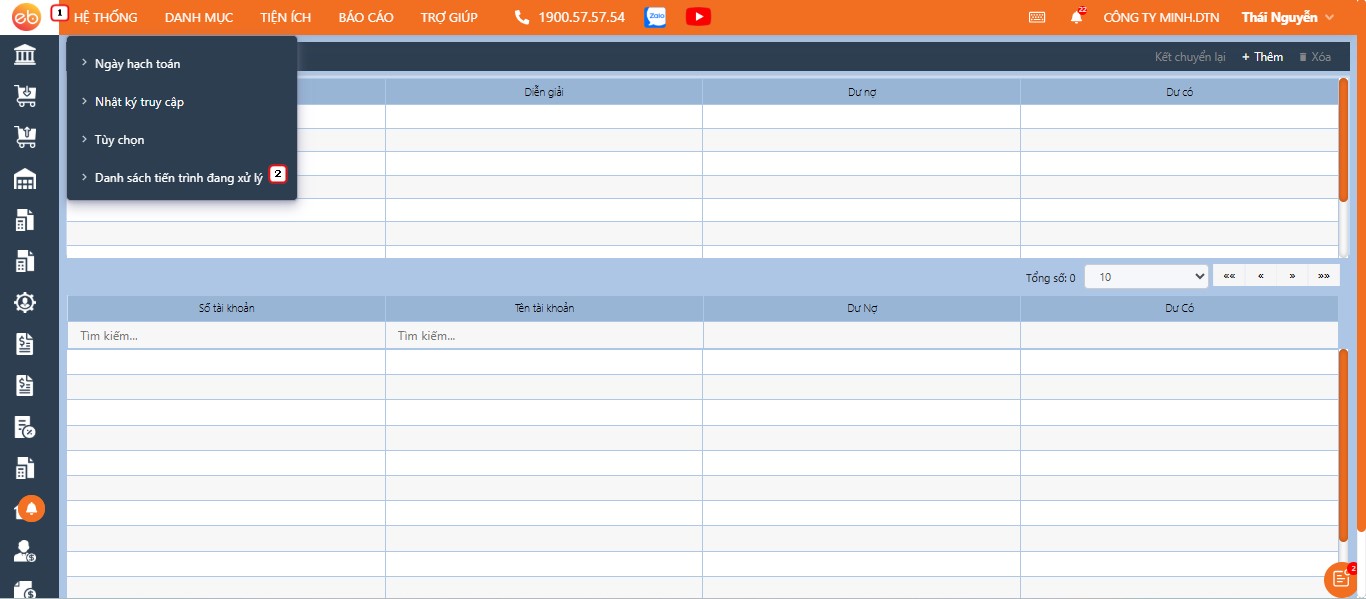The width and height of the screenshot is (1366, 599).
Task: Open the warehouse icon in left sidebar
Action: [x=25, y=180]
